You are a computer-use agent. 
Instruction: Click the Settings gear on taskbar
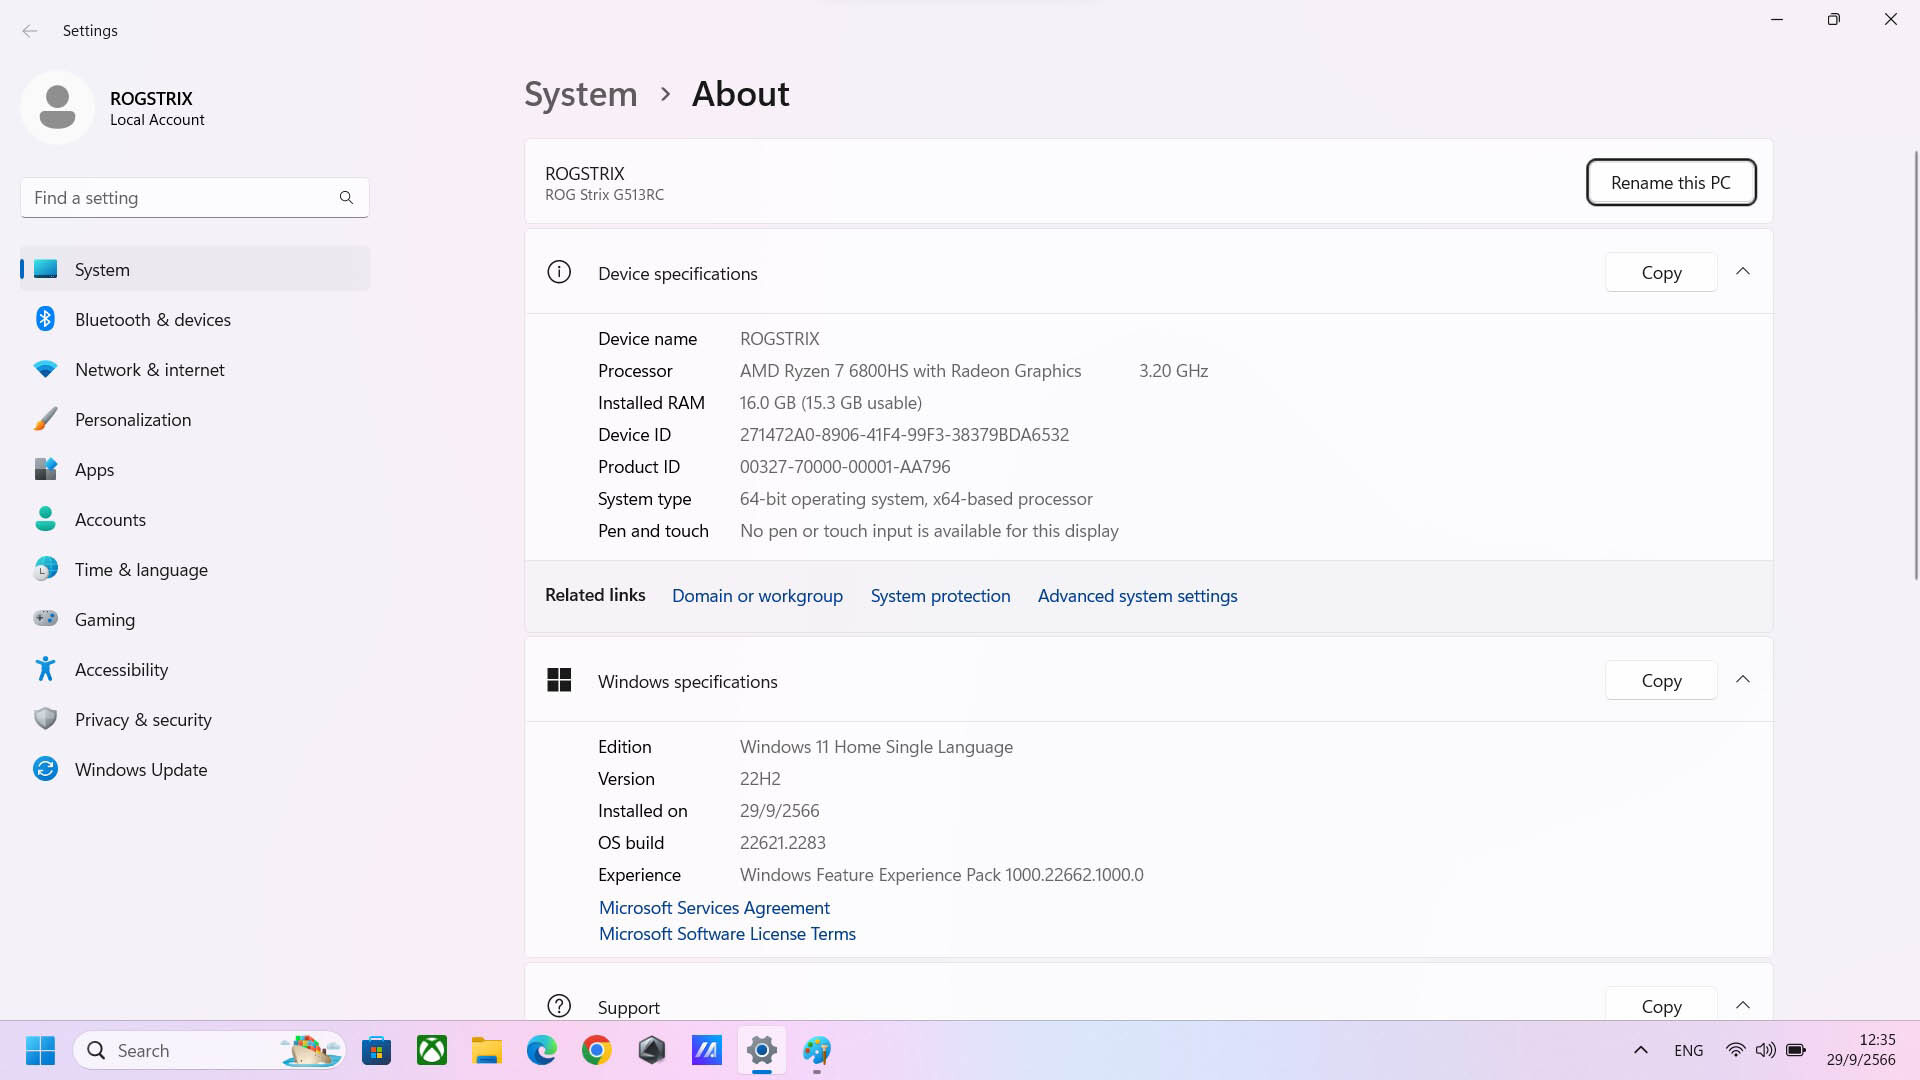(762, 1050)
